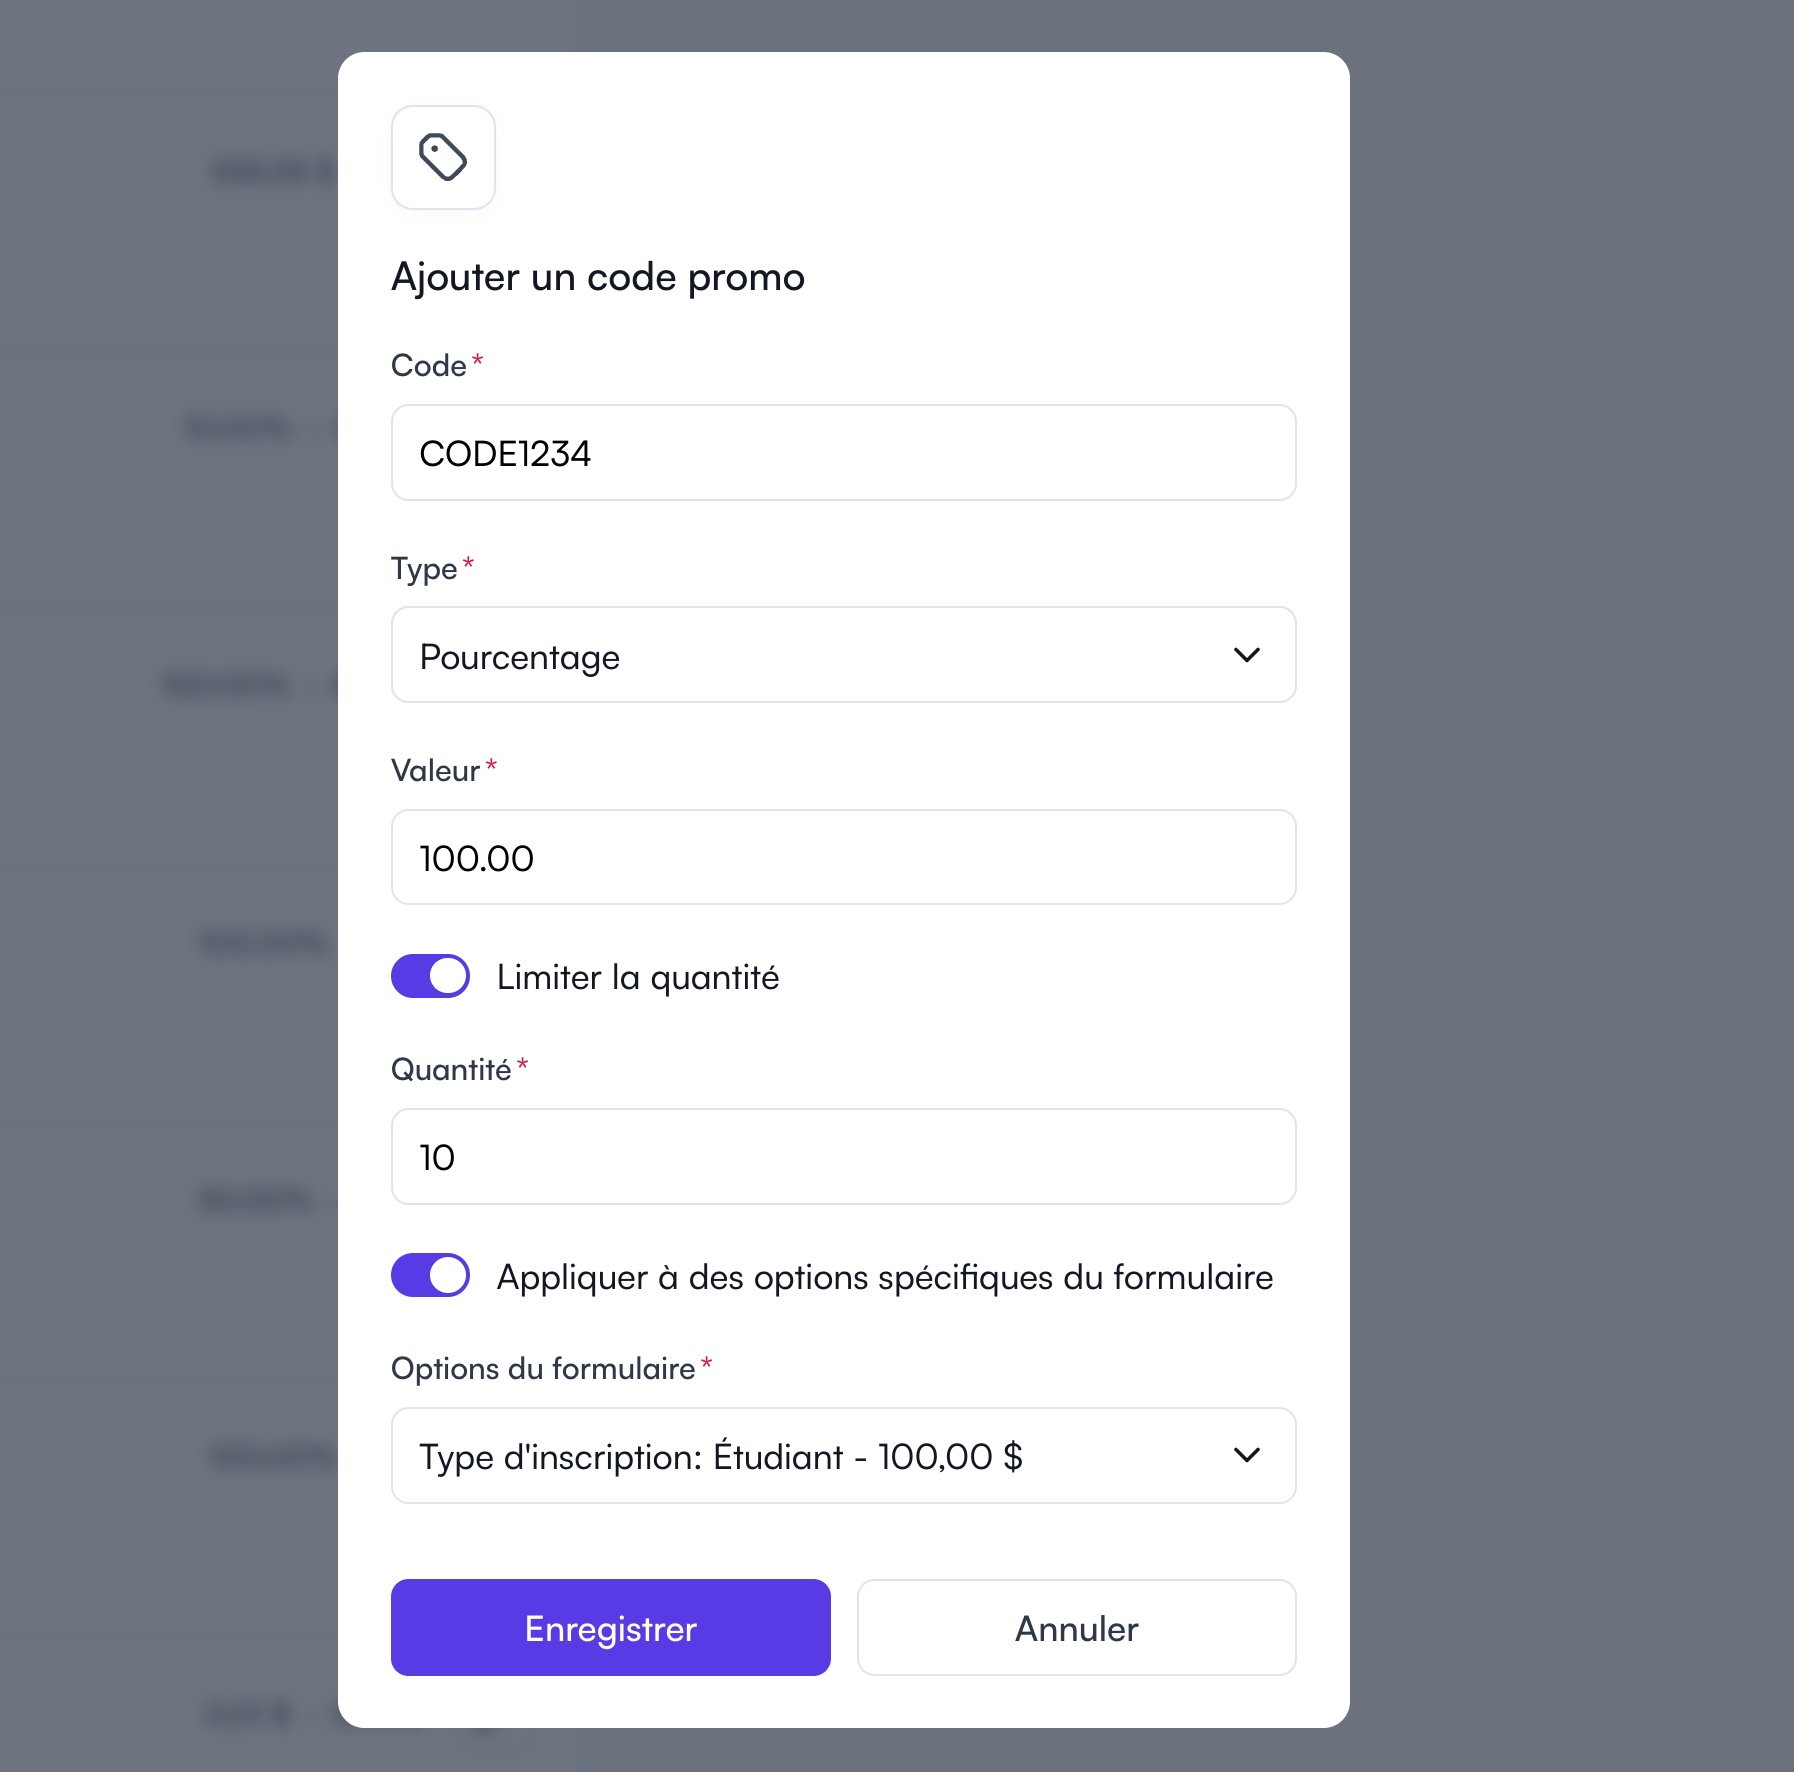Click the "Quantité" field label

[451, 1070]
